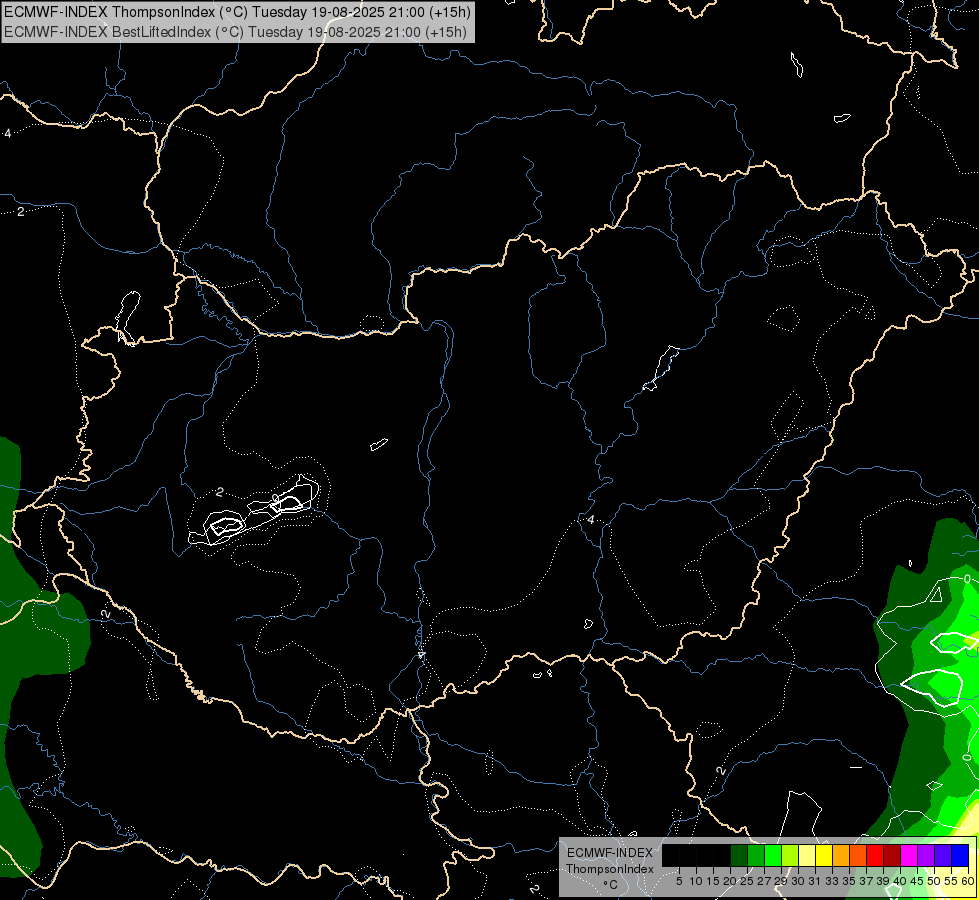Click the red-orange 35-37 legend swatch
The height and width of the screenshot is (900, 979).
[x=858, y=855]
